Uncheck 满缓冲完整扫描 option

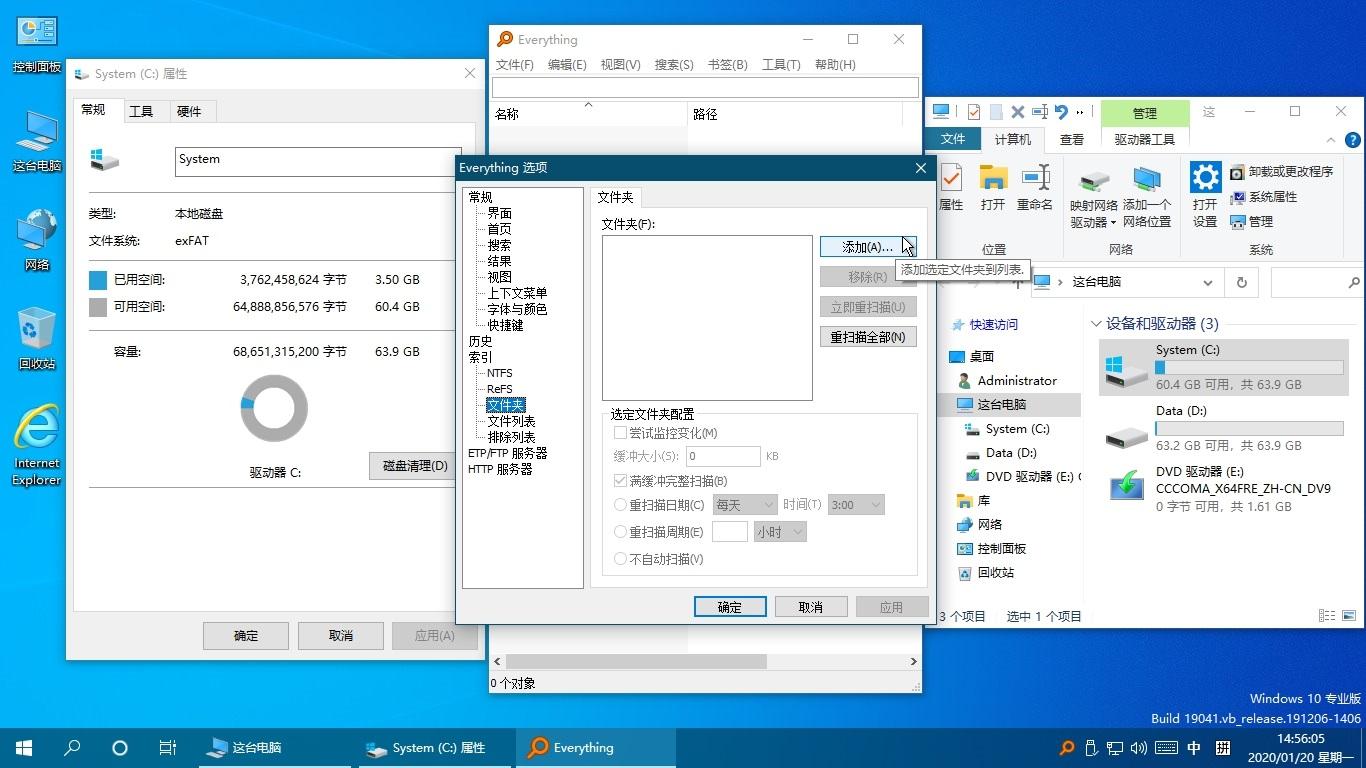click(x=622, y=480)
